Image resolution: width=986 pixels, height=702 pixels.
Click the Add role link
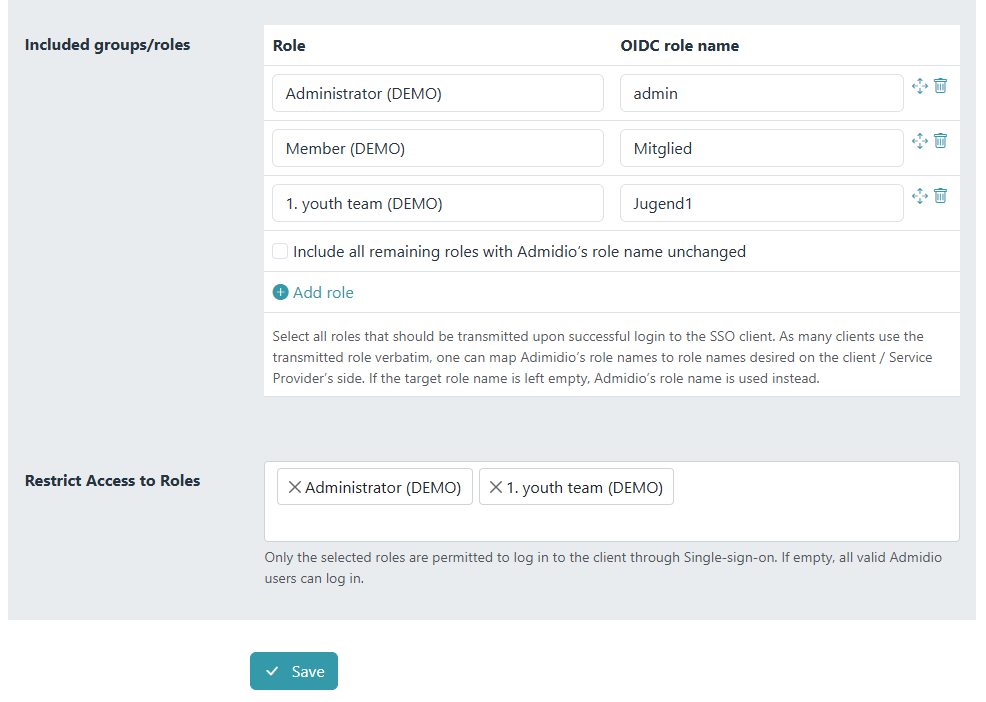(x=322, y=293)
